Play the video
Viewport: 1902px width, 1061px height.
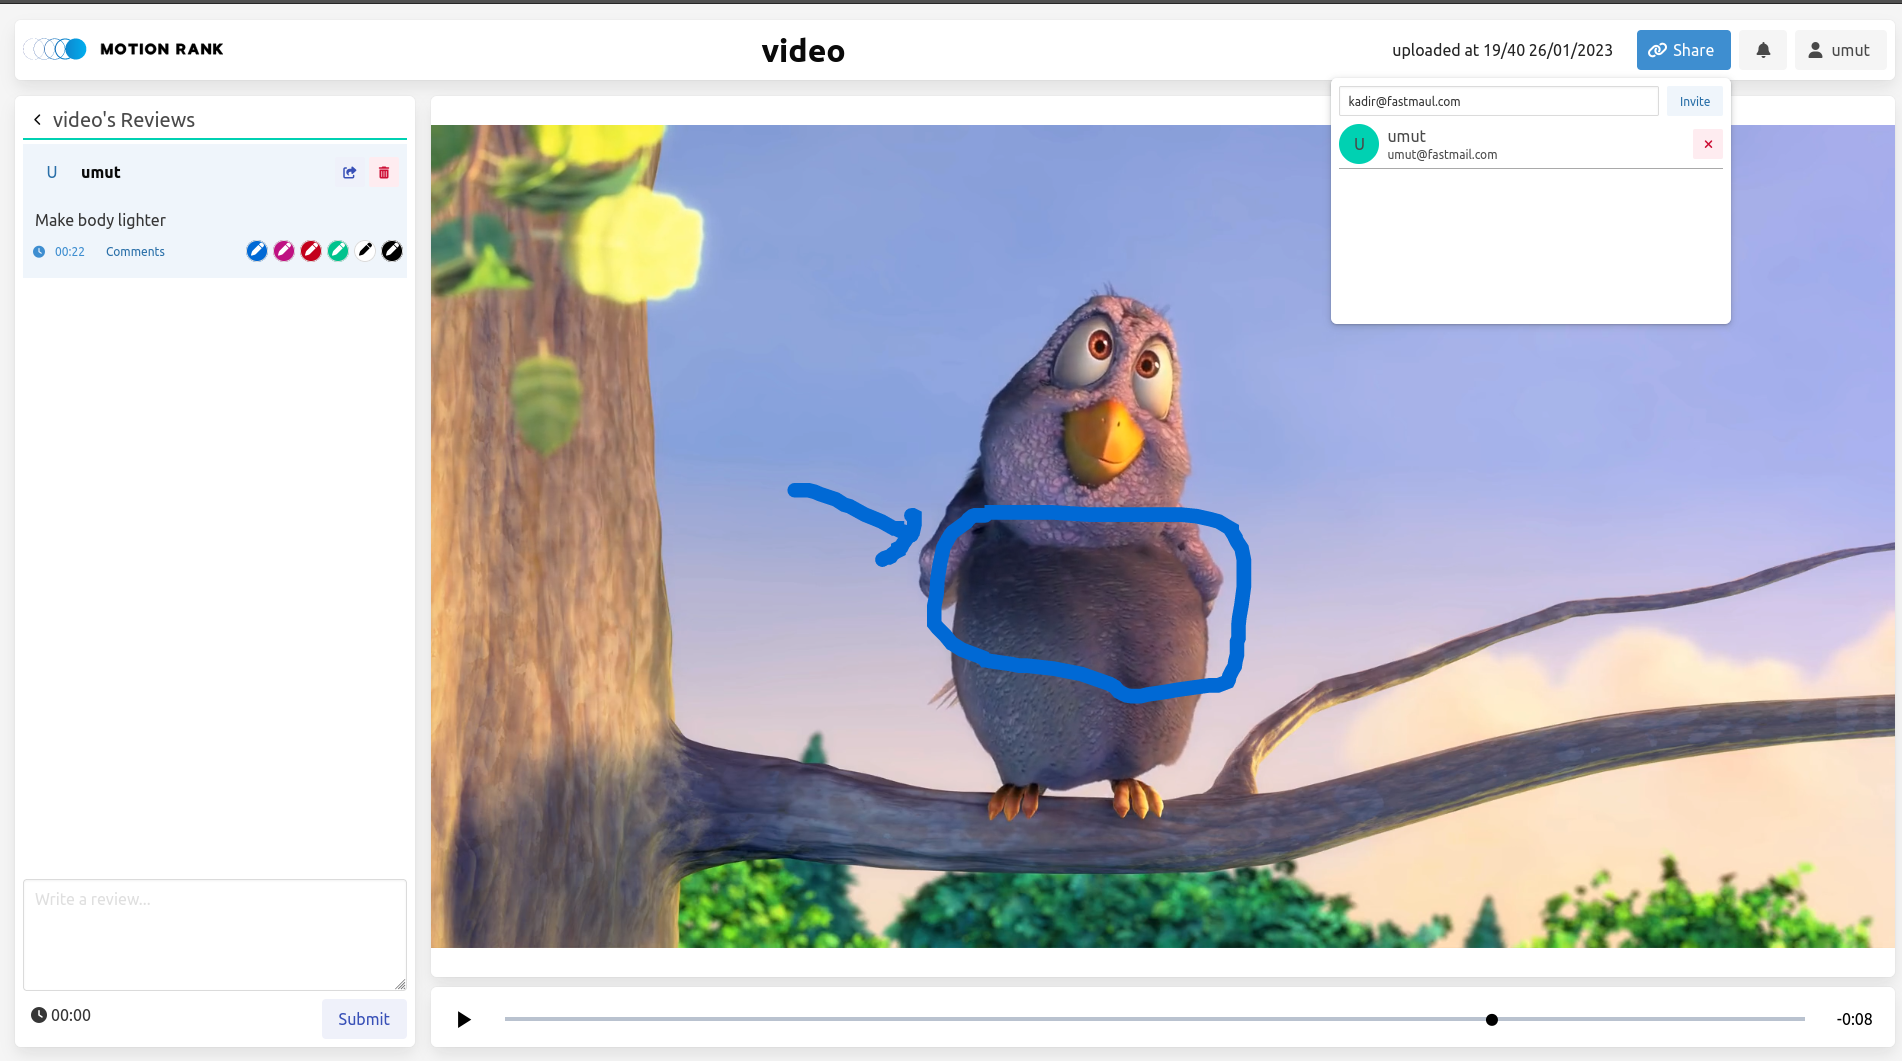[x=463, y=1019]
